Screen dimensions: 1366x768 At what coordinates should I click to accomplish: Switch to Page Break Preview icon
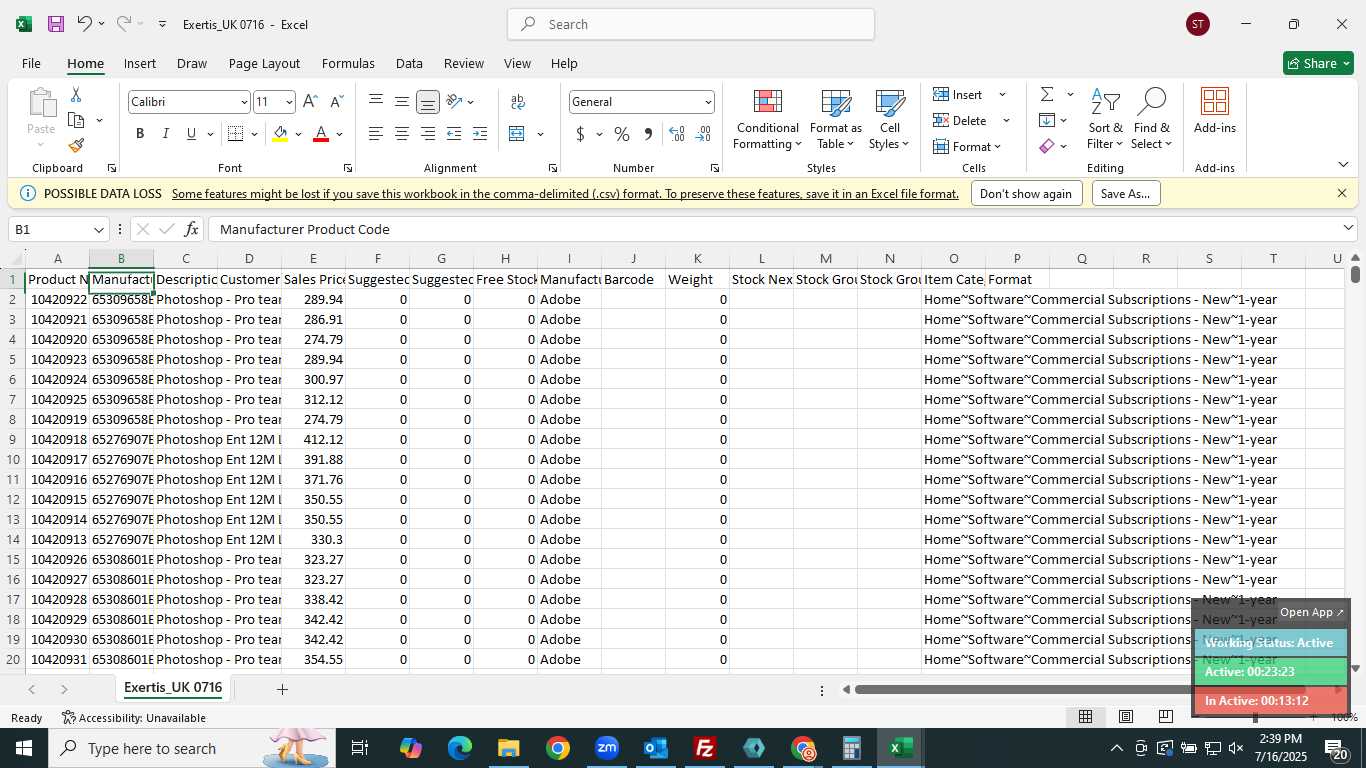pos(1165,716)
